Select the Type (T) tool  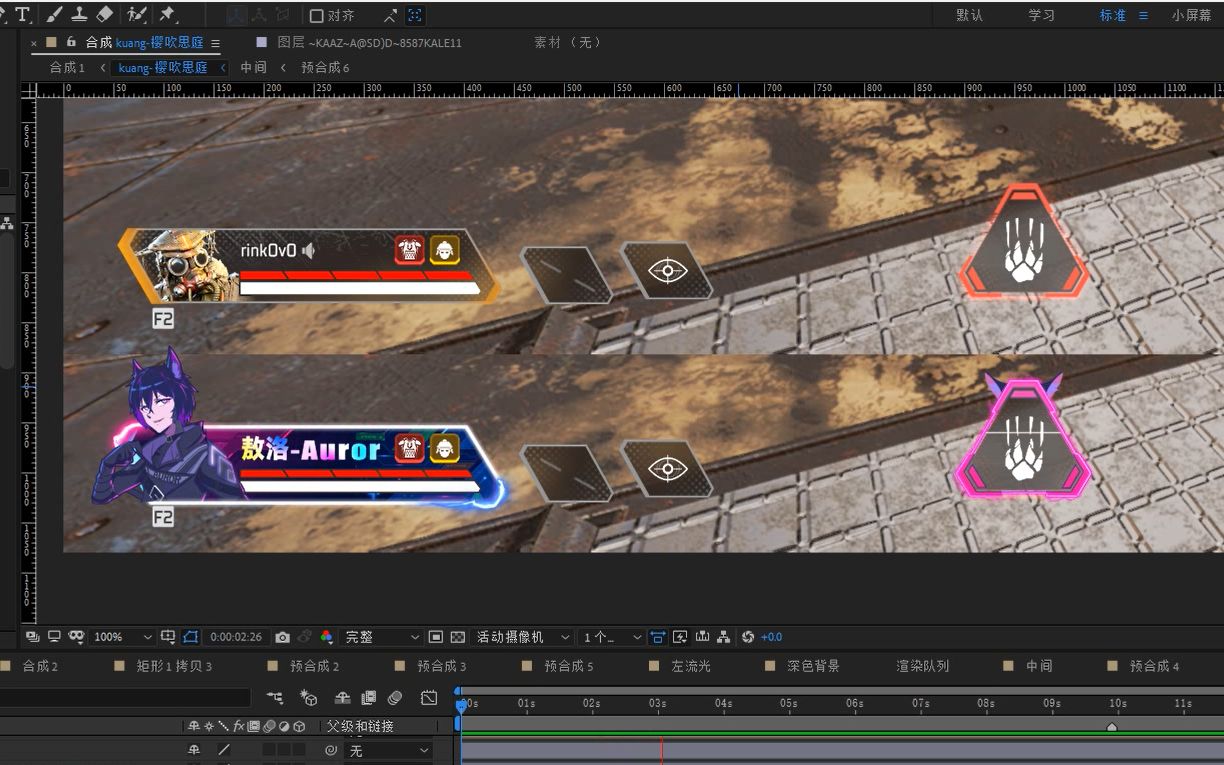[22, 15]
